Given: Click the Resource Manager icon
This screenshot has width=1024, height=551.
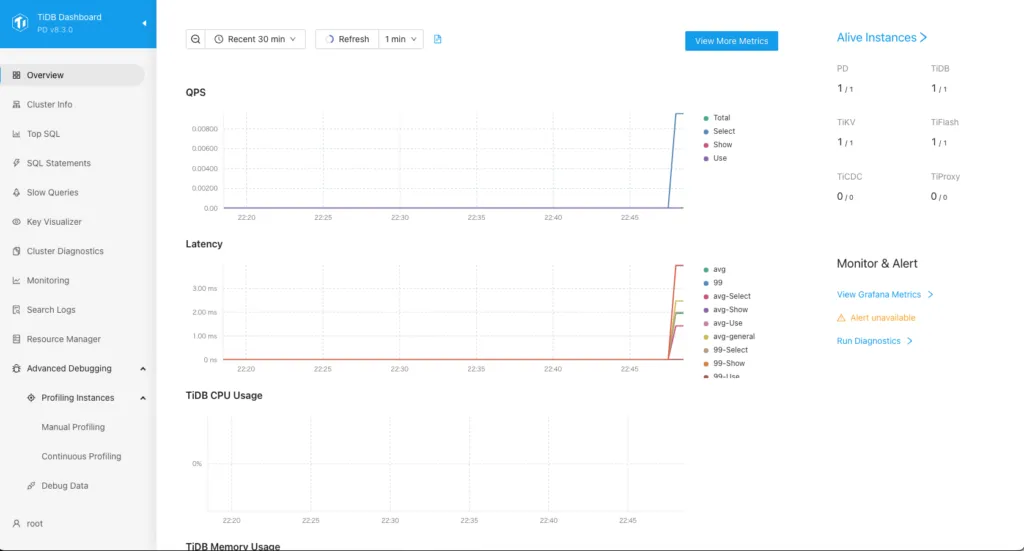Looking at the screenshot, I should pyautogui.click(x=16, y=339).
